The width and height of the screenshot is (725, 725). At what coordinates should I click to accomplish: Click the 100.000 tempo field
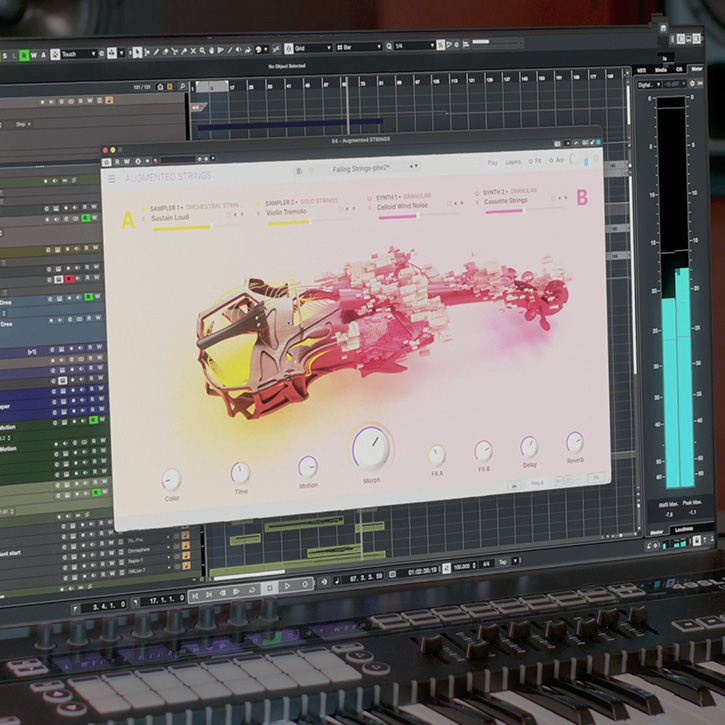pos(462,566)
